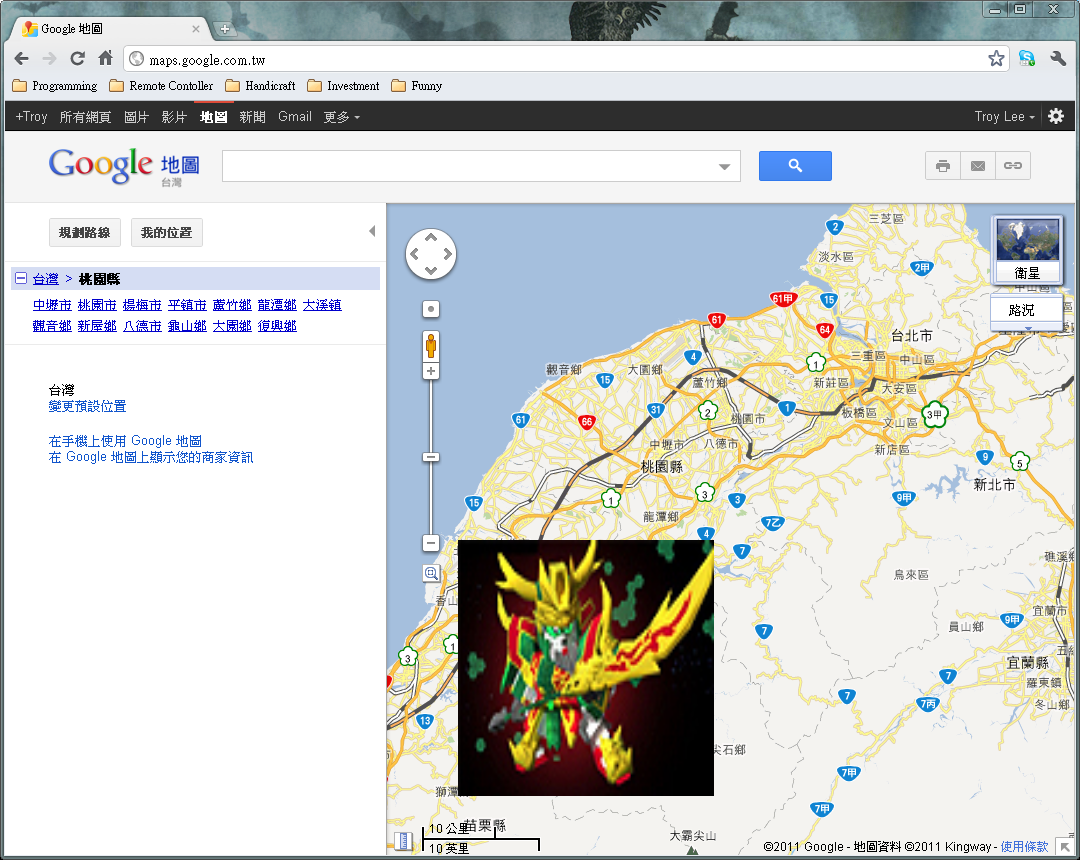The width and height of the screenshot is (1080, 860).
Task: Click 變更預設位置 link
Action: click(87, 406)
